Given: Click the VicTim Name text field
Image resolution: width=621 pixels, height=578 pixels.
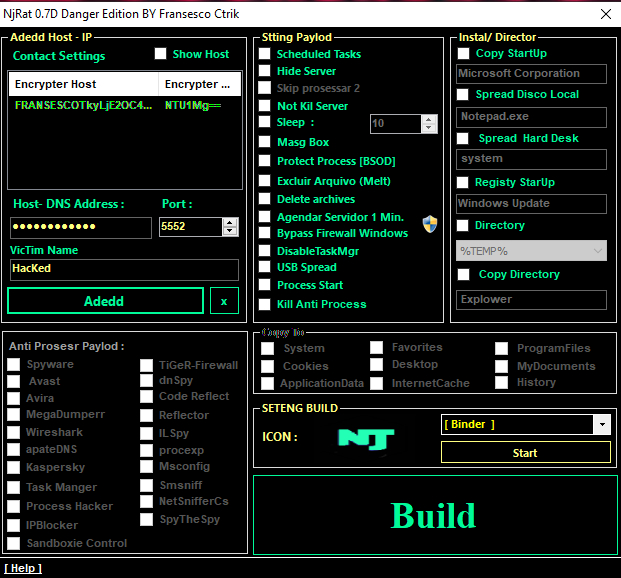Looking at the screenshot, I should click(124, 270).
